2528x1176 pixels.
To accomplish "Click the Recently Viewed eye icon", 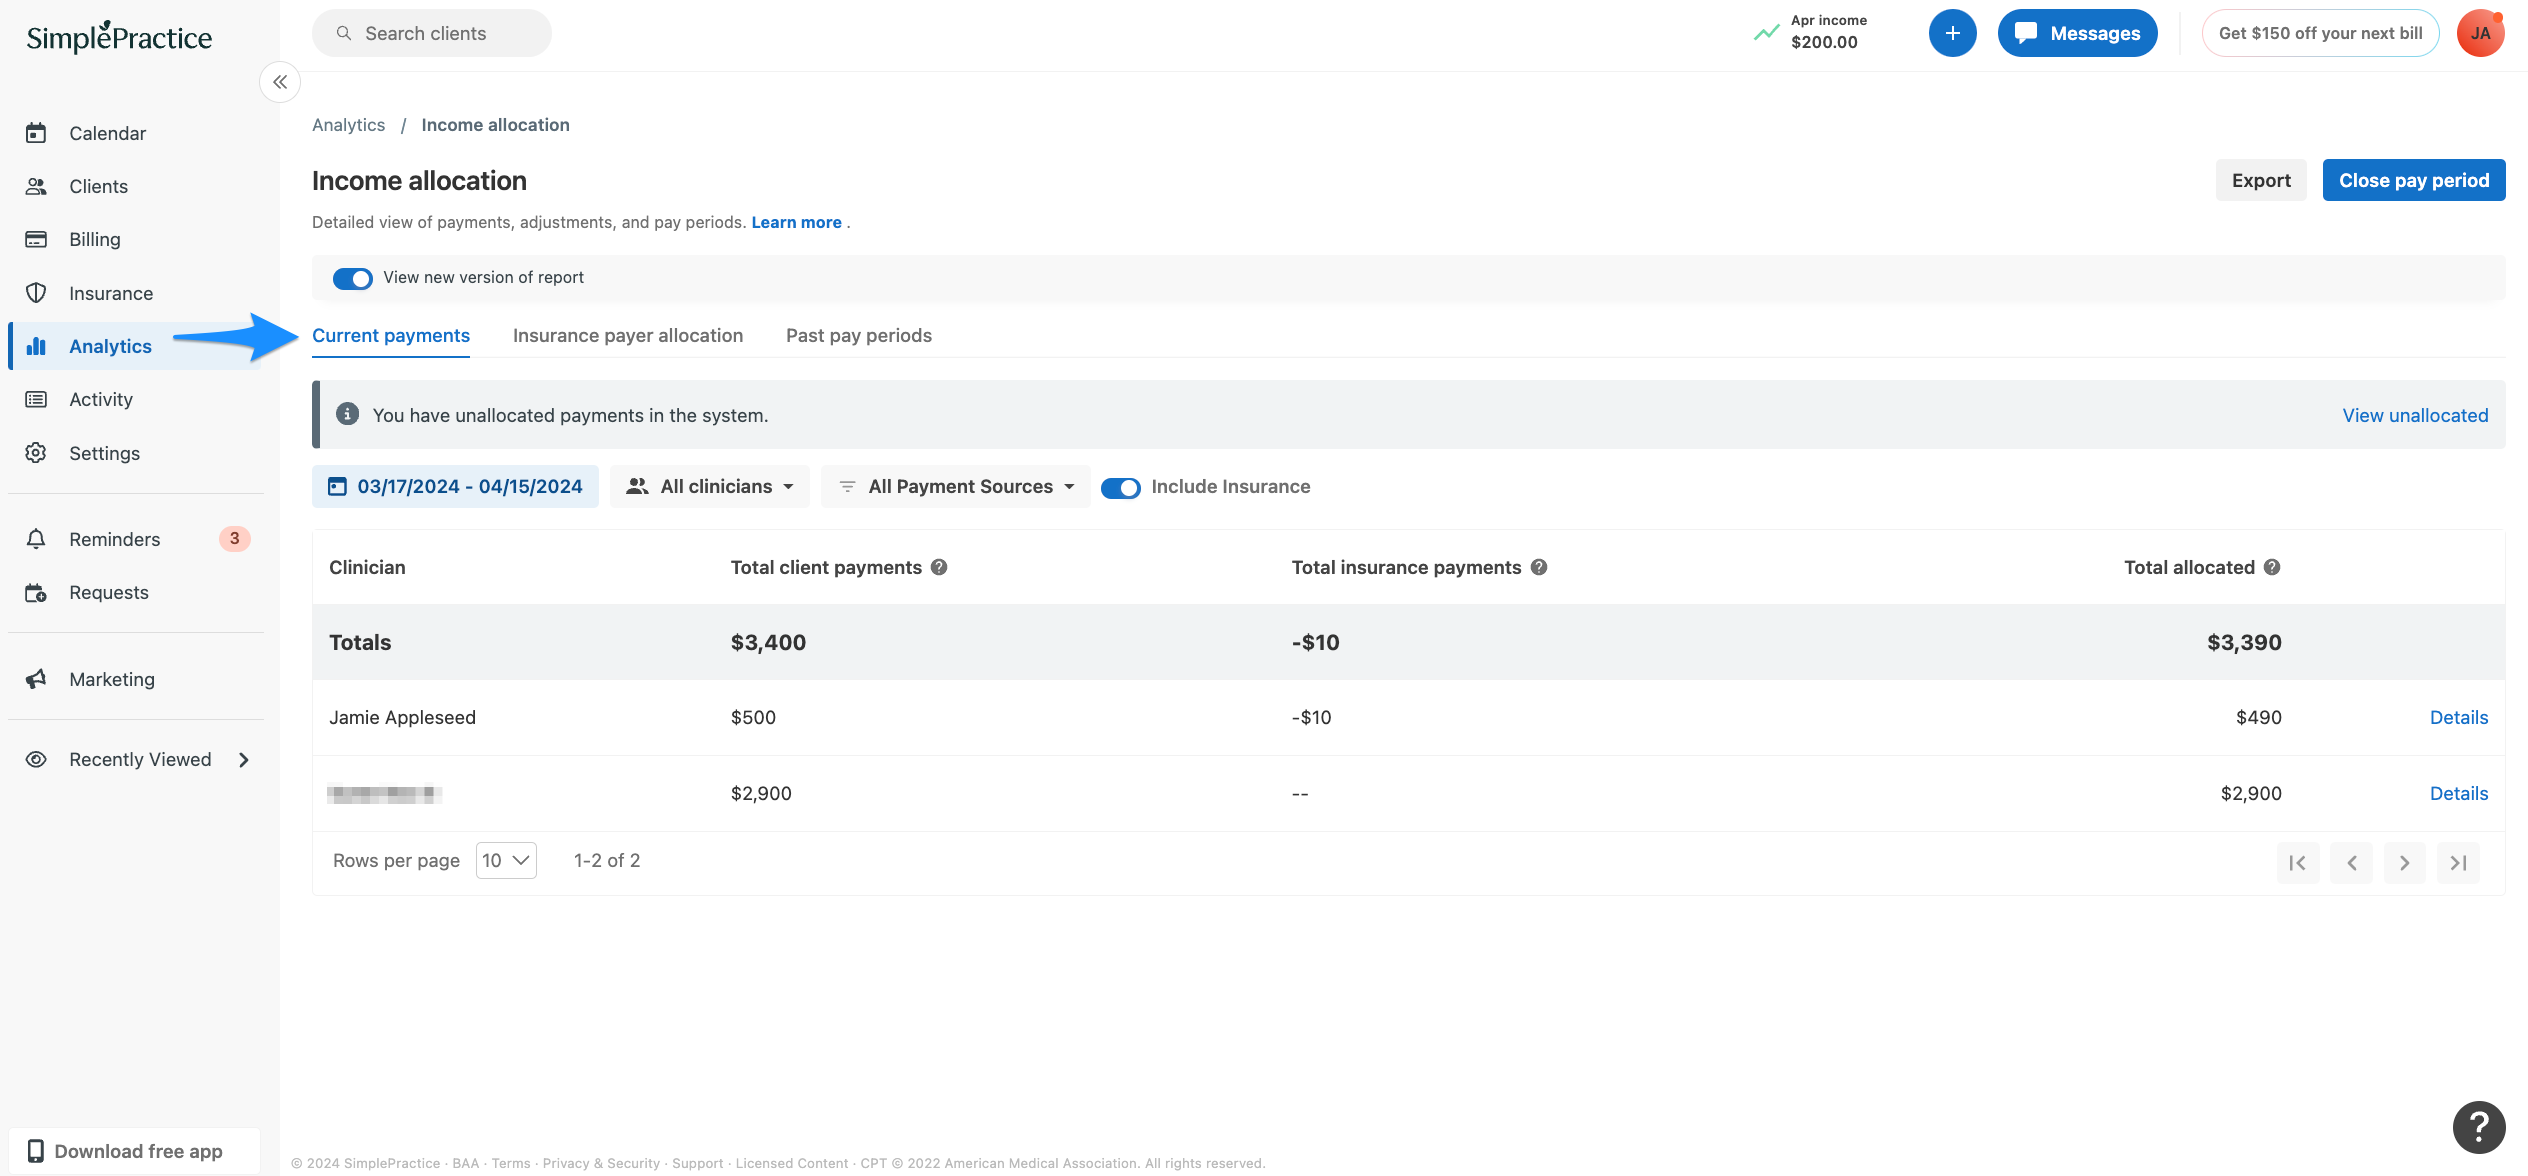I will coord(36,759).
